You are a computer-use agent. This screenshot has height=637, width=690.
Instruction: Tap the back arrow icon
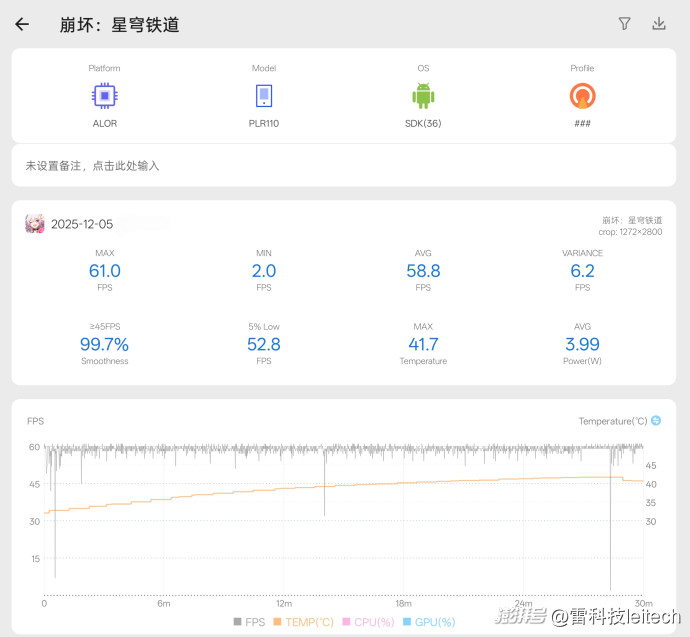tap(22, 24)
